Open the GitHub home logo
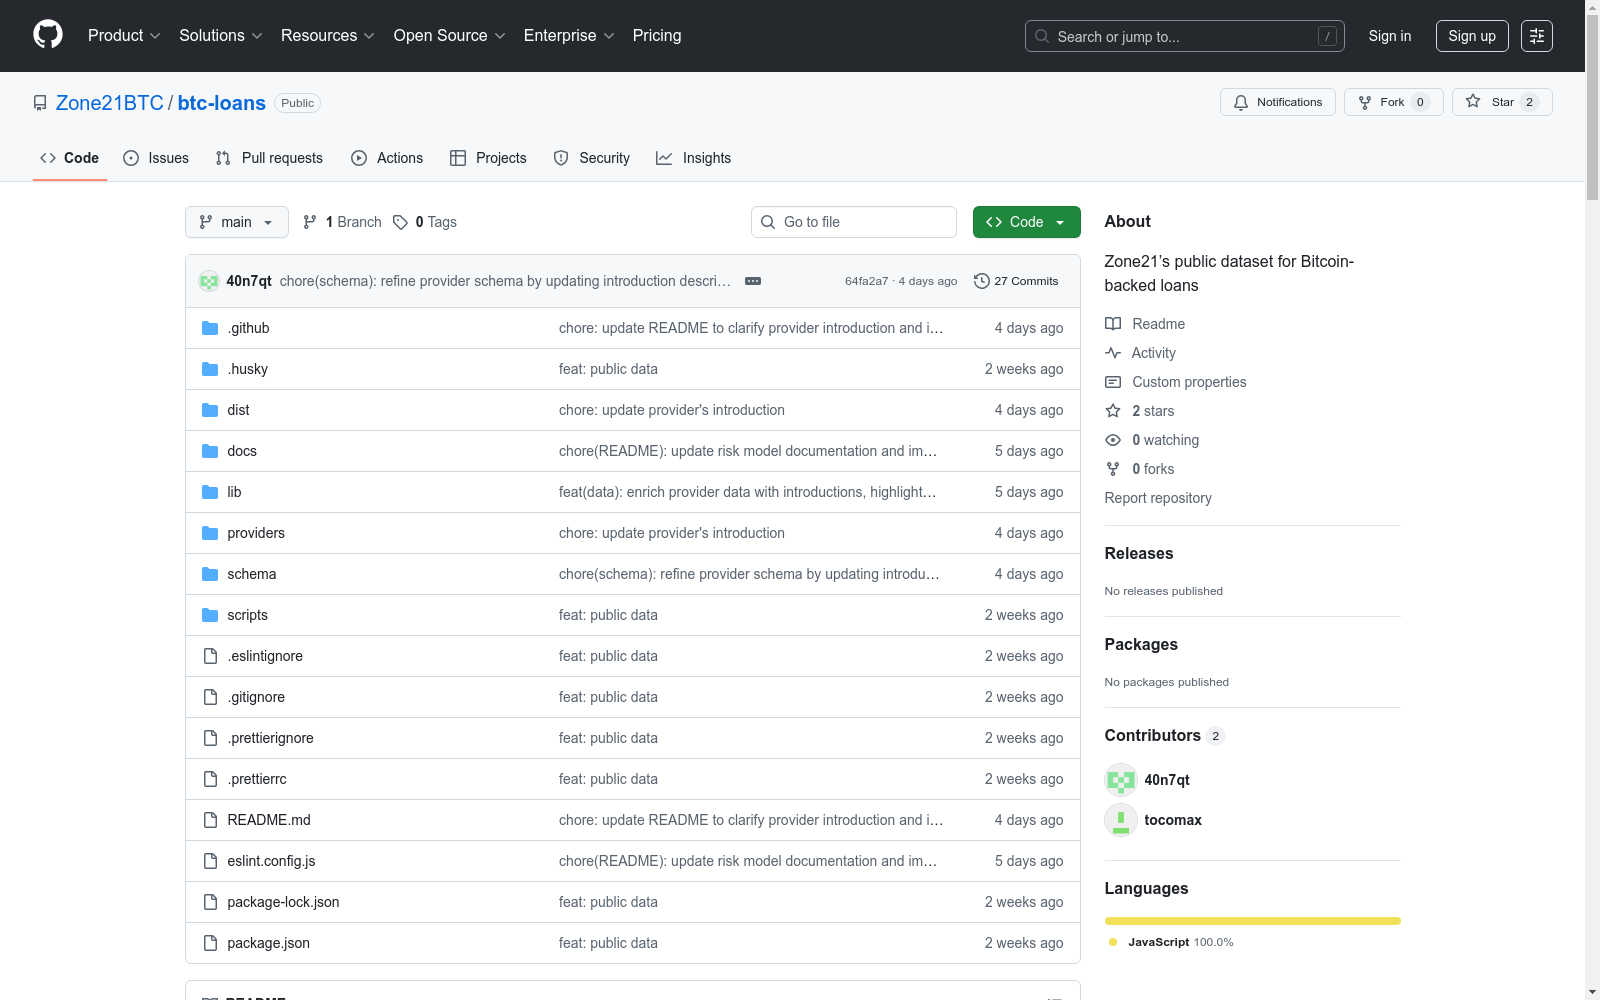 point(48,35)
